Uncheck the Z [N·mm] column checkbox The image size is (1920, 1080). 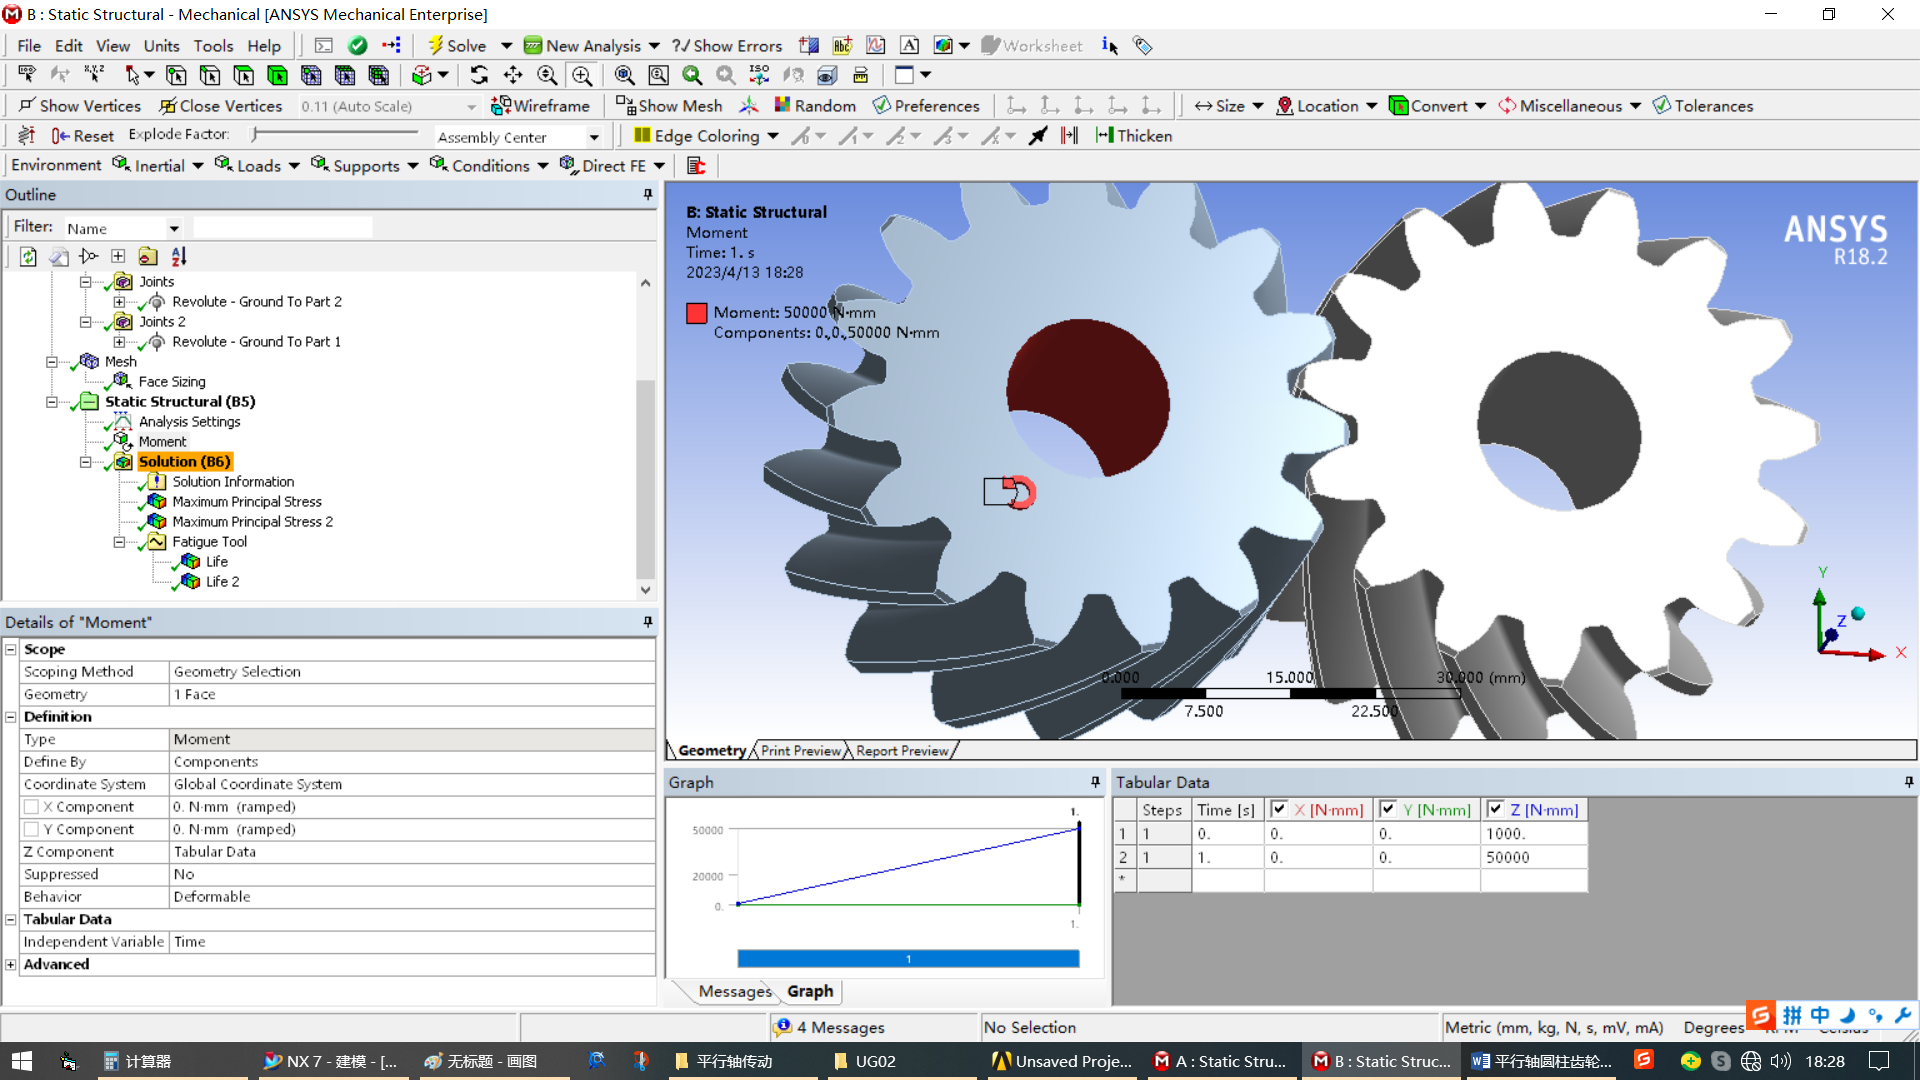tap(1495, 809)
